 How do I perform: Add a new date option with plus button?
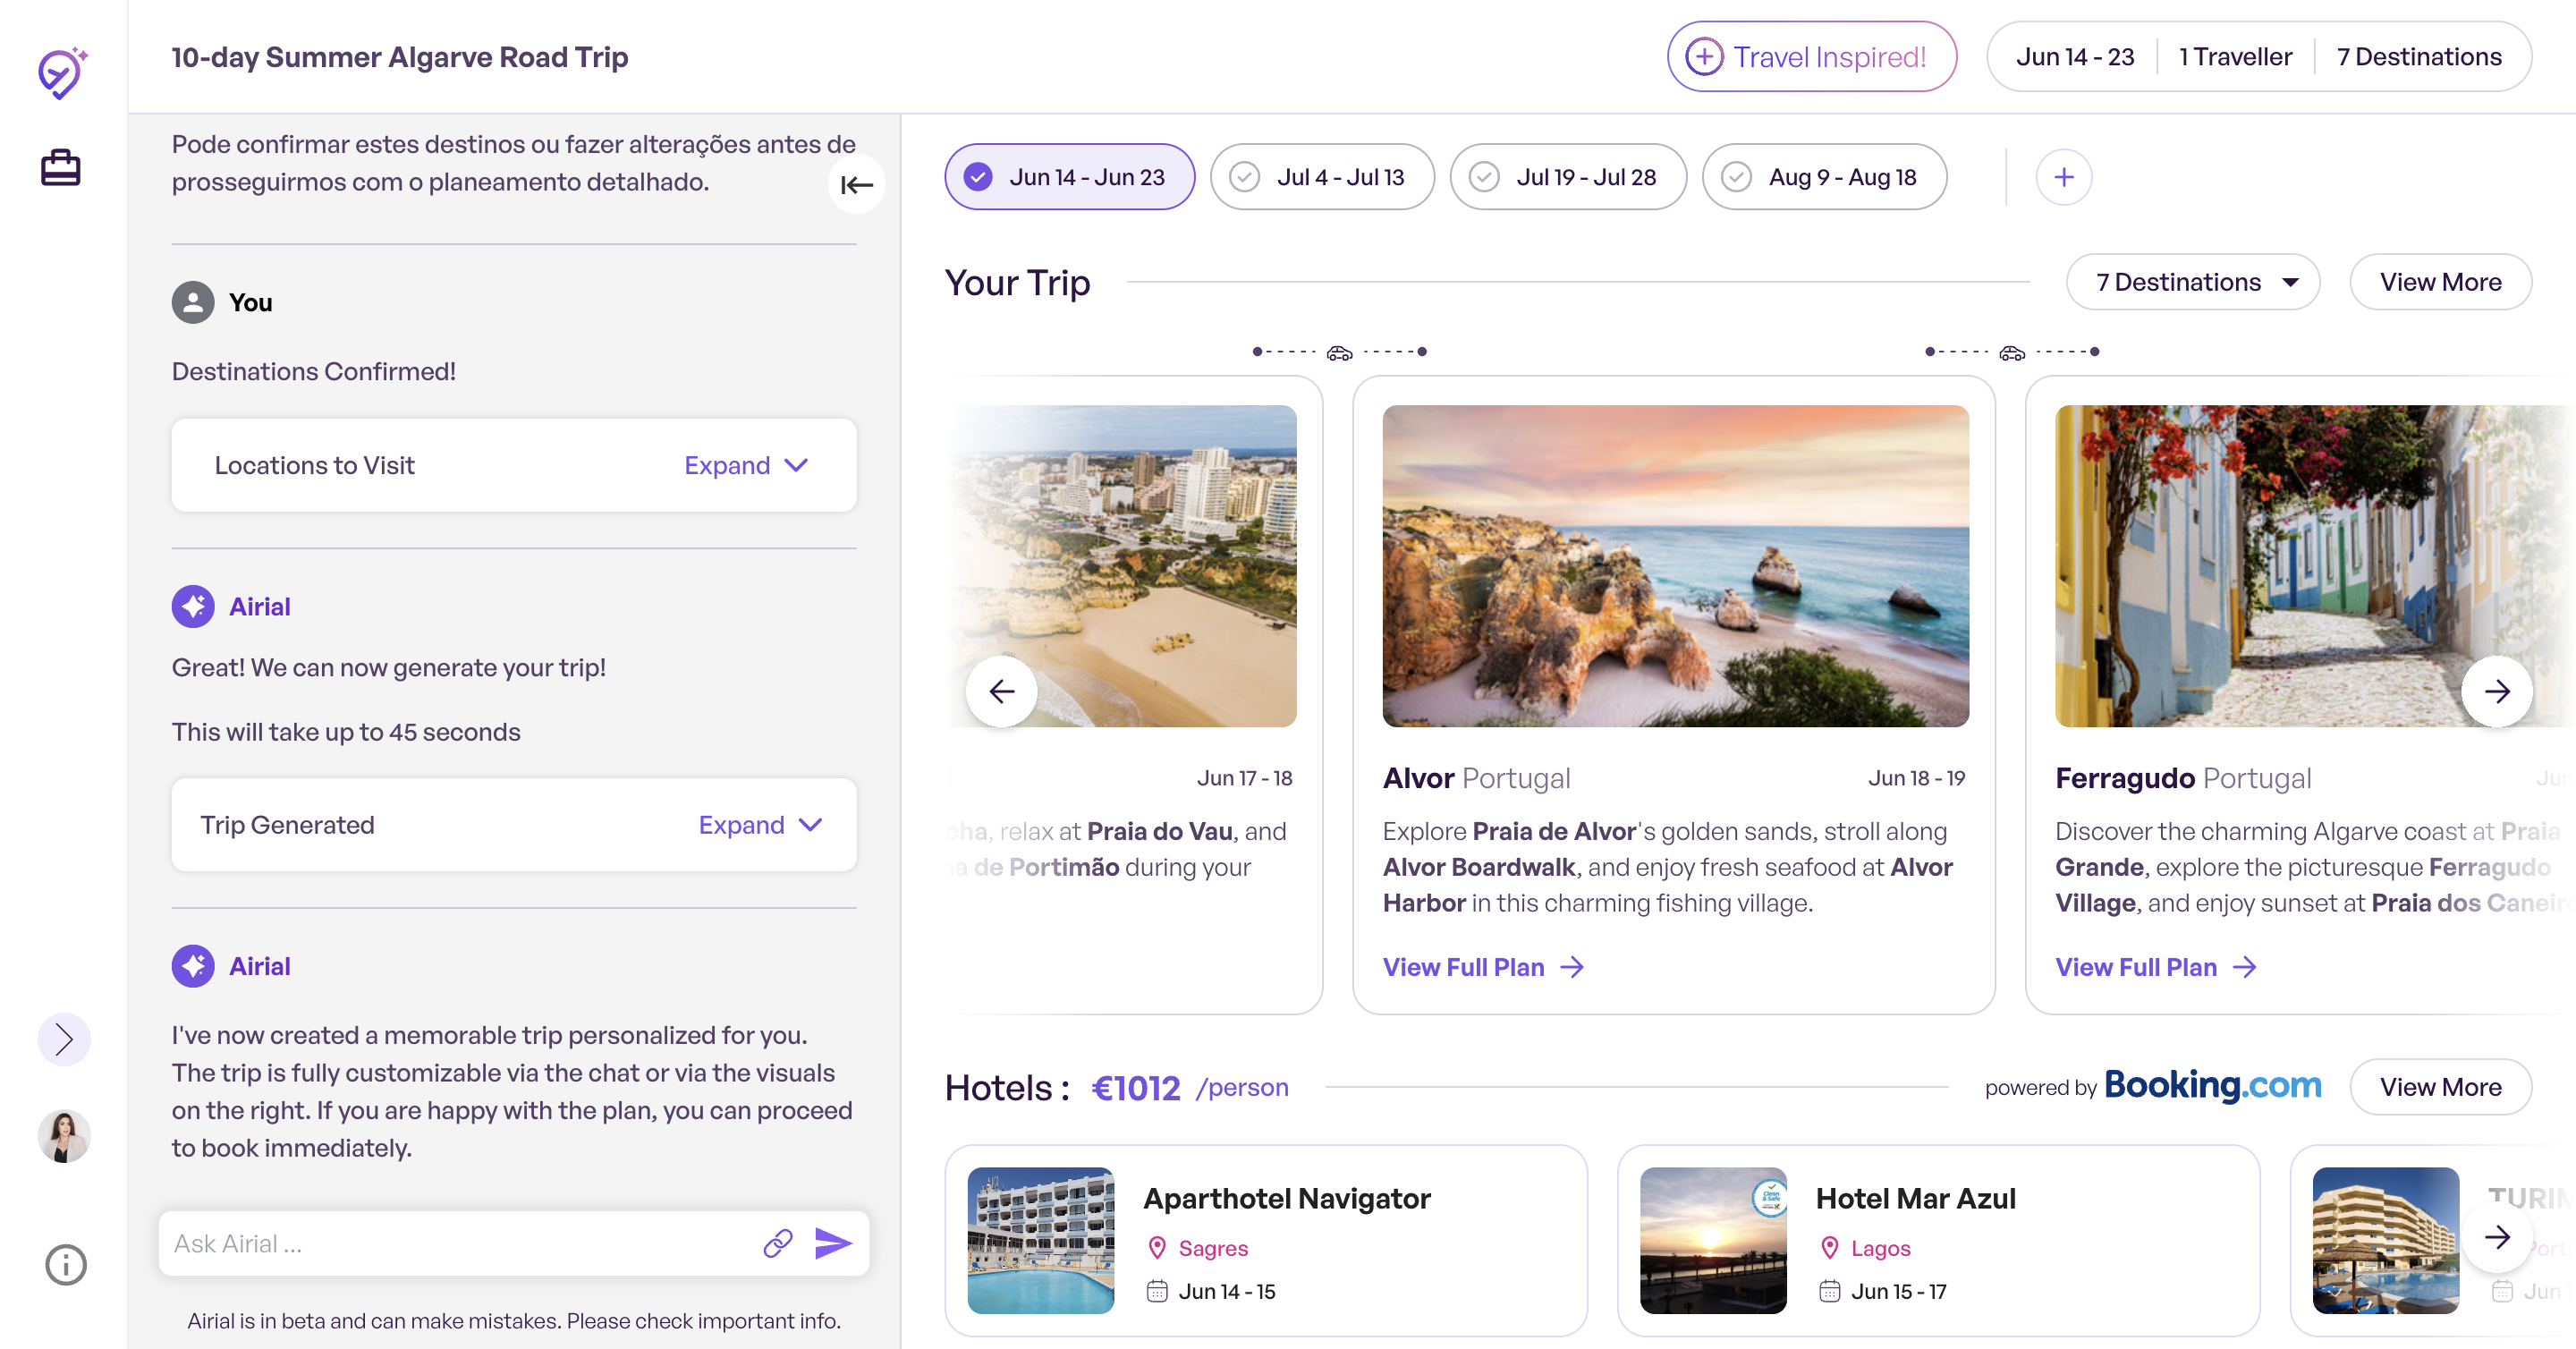pos(2064,177)
